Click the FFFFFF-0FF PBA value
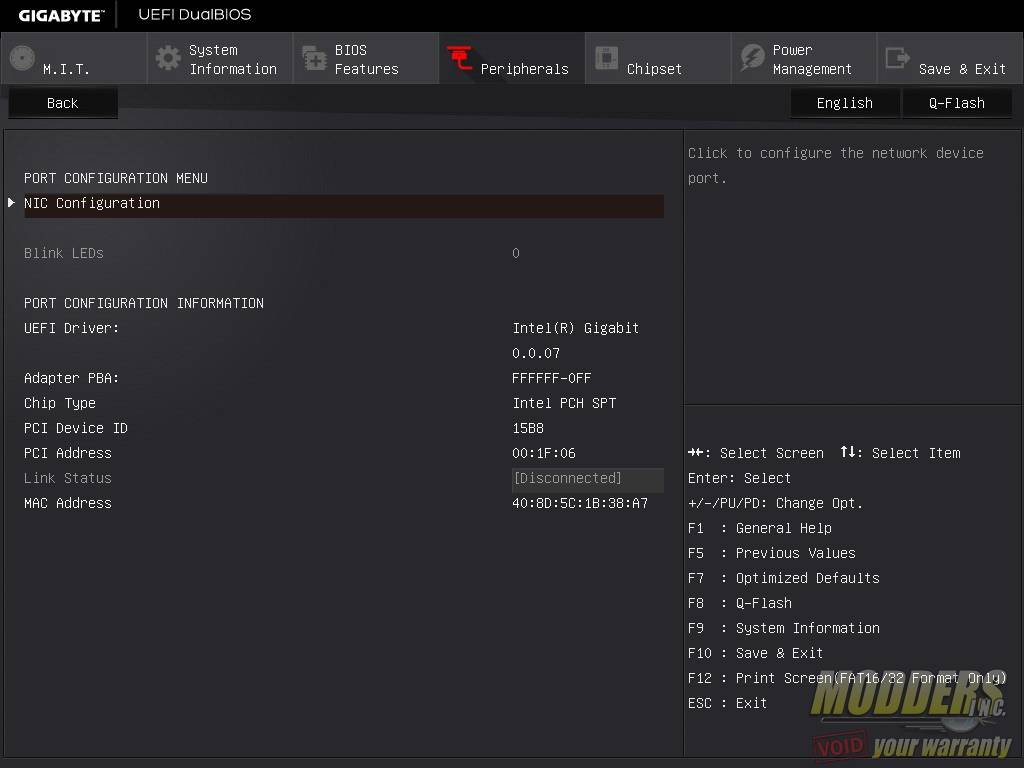This screenshot has height=768, width=1024. pos(552,378)
